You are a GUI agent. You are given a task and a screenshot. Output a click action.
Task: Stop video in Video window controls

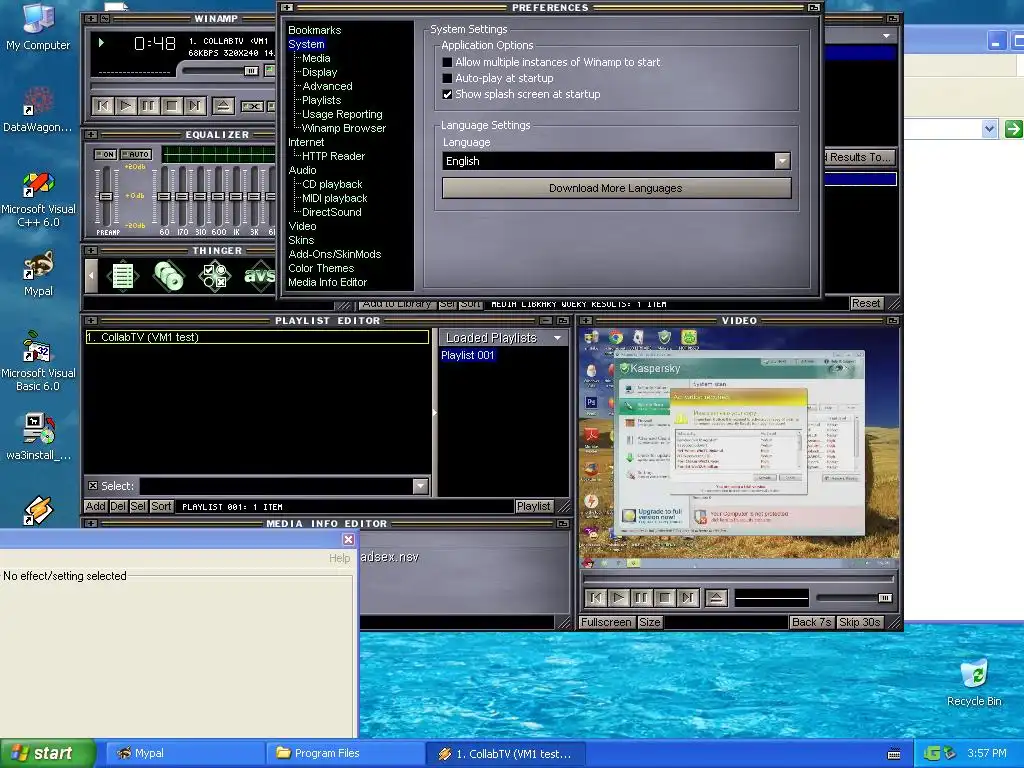[x=664, y=598]
